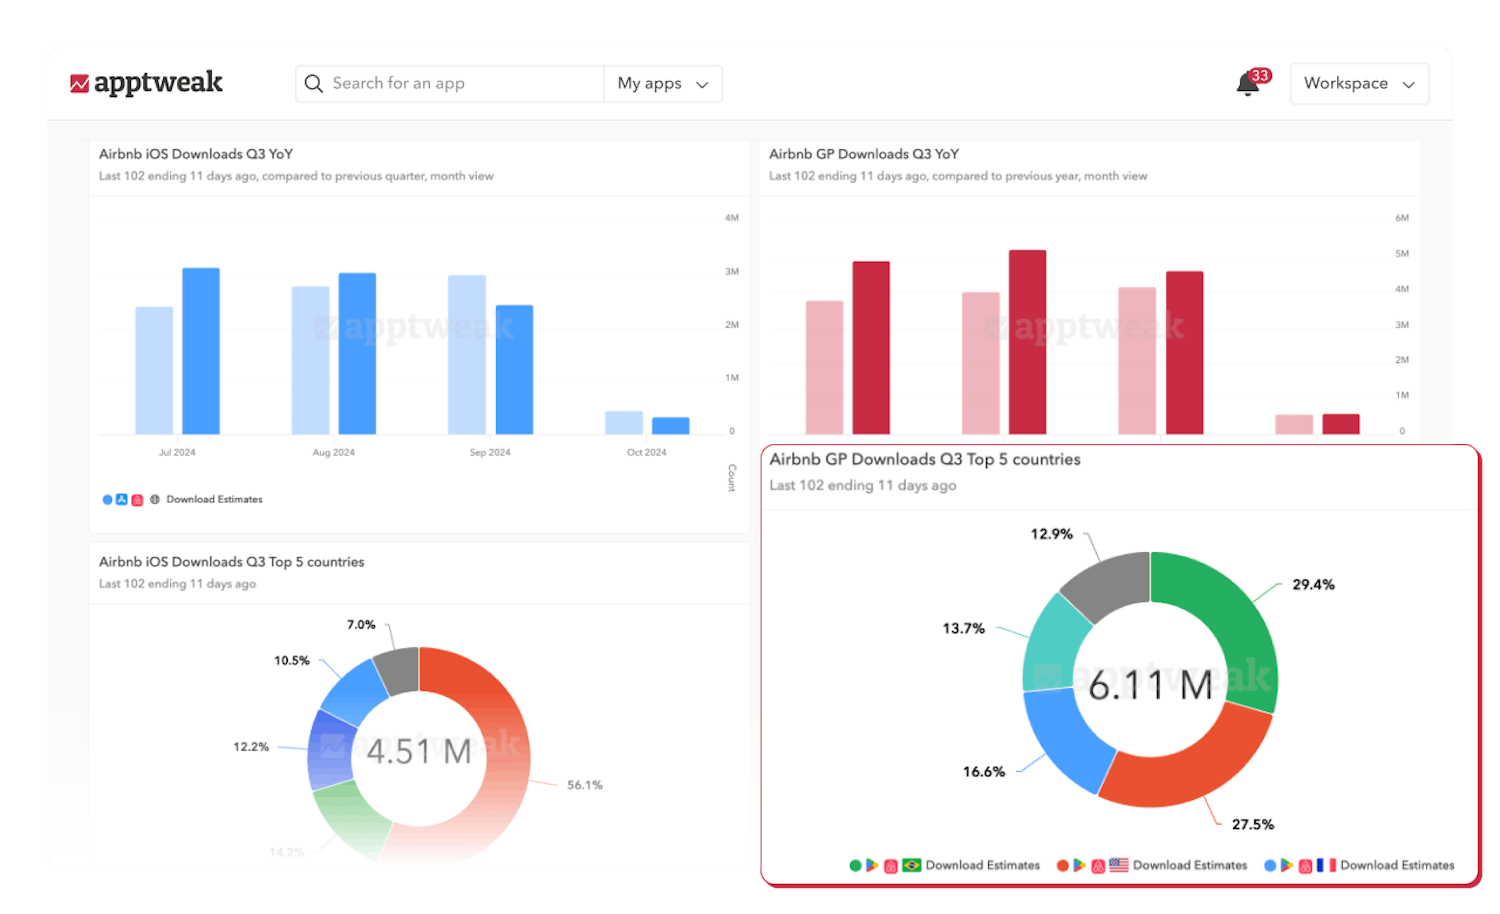Click the Apple App Store icon in iOS chart legend

[121, 499]
